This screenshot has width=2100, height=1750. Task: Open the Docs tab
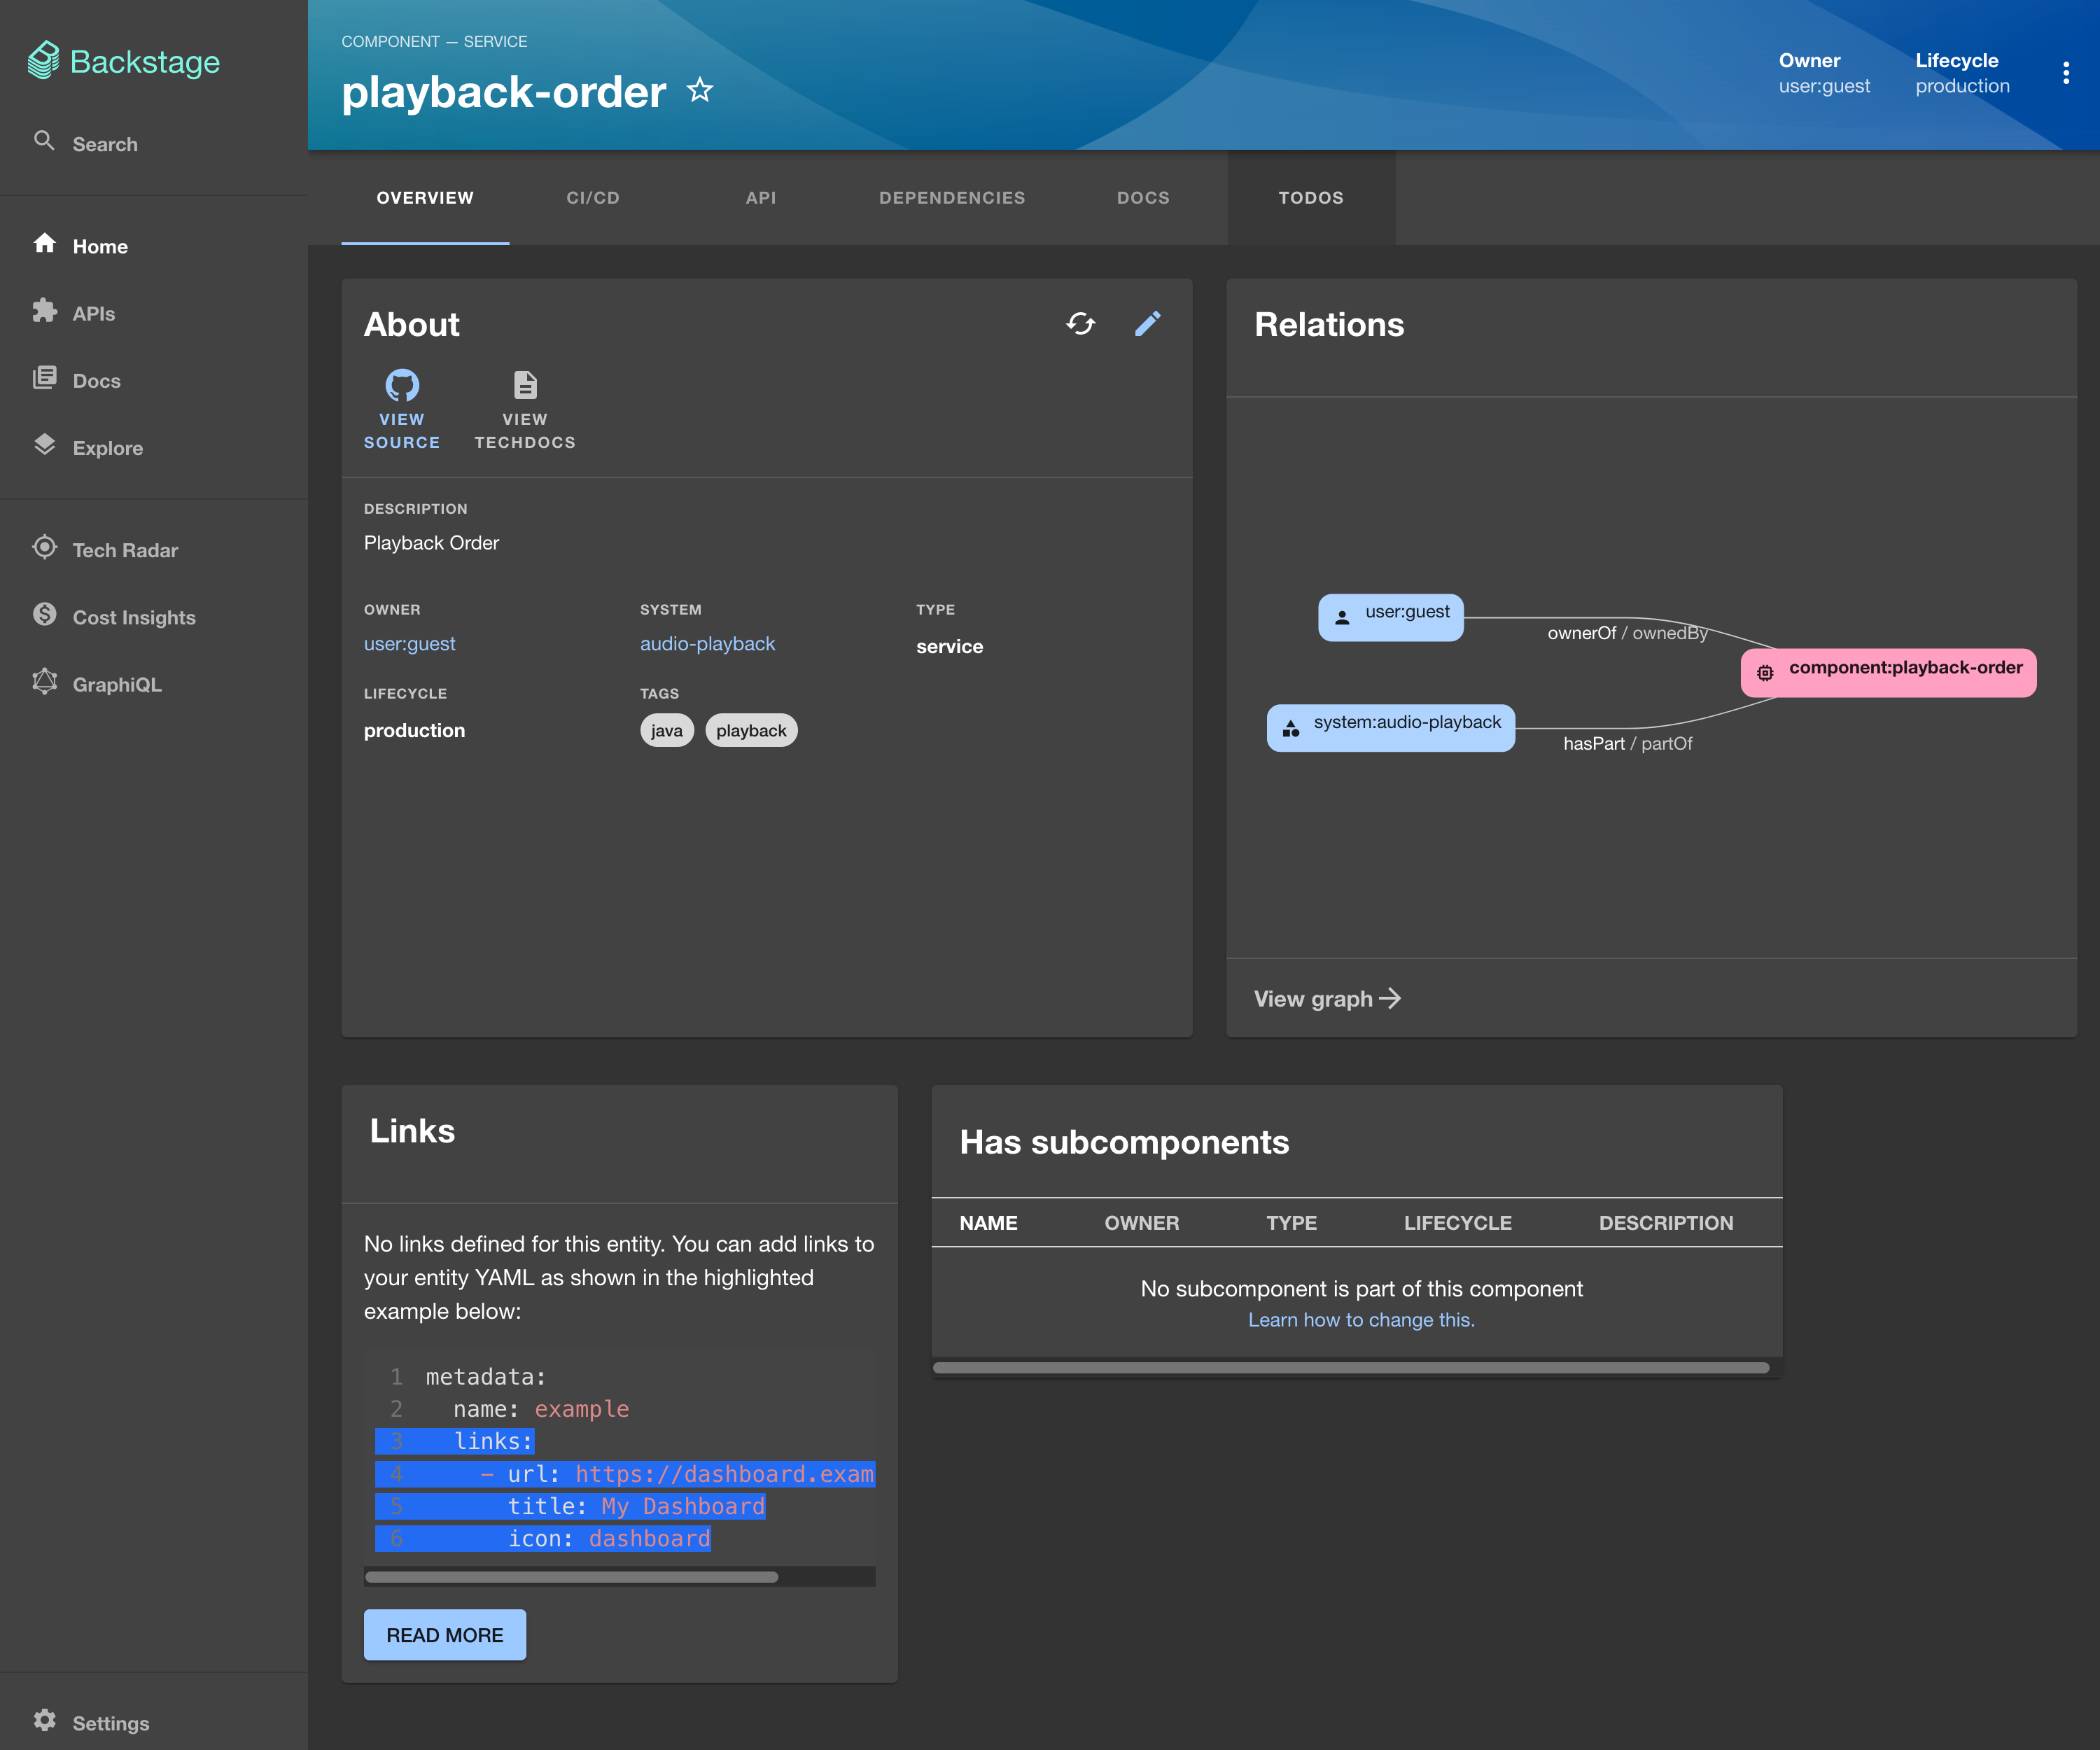[1143, 198]
